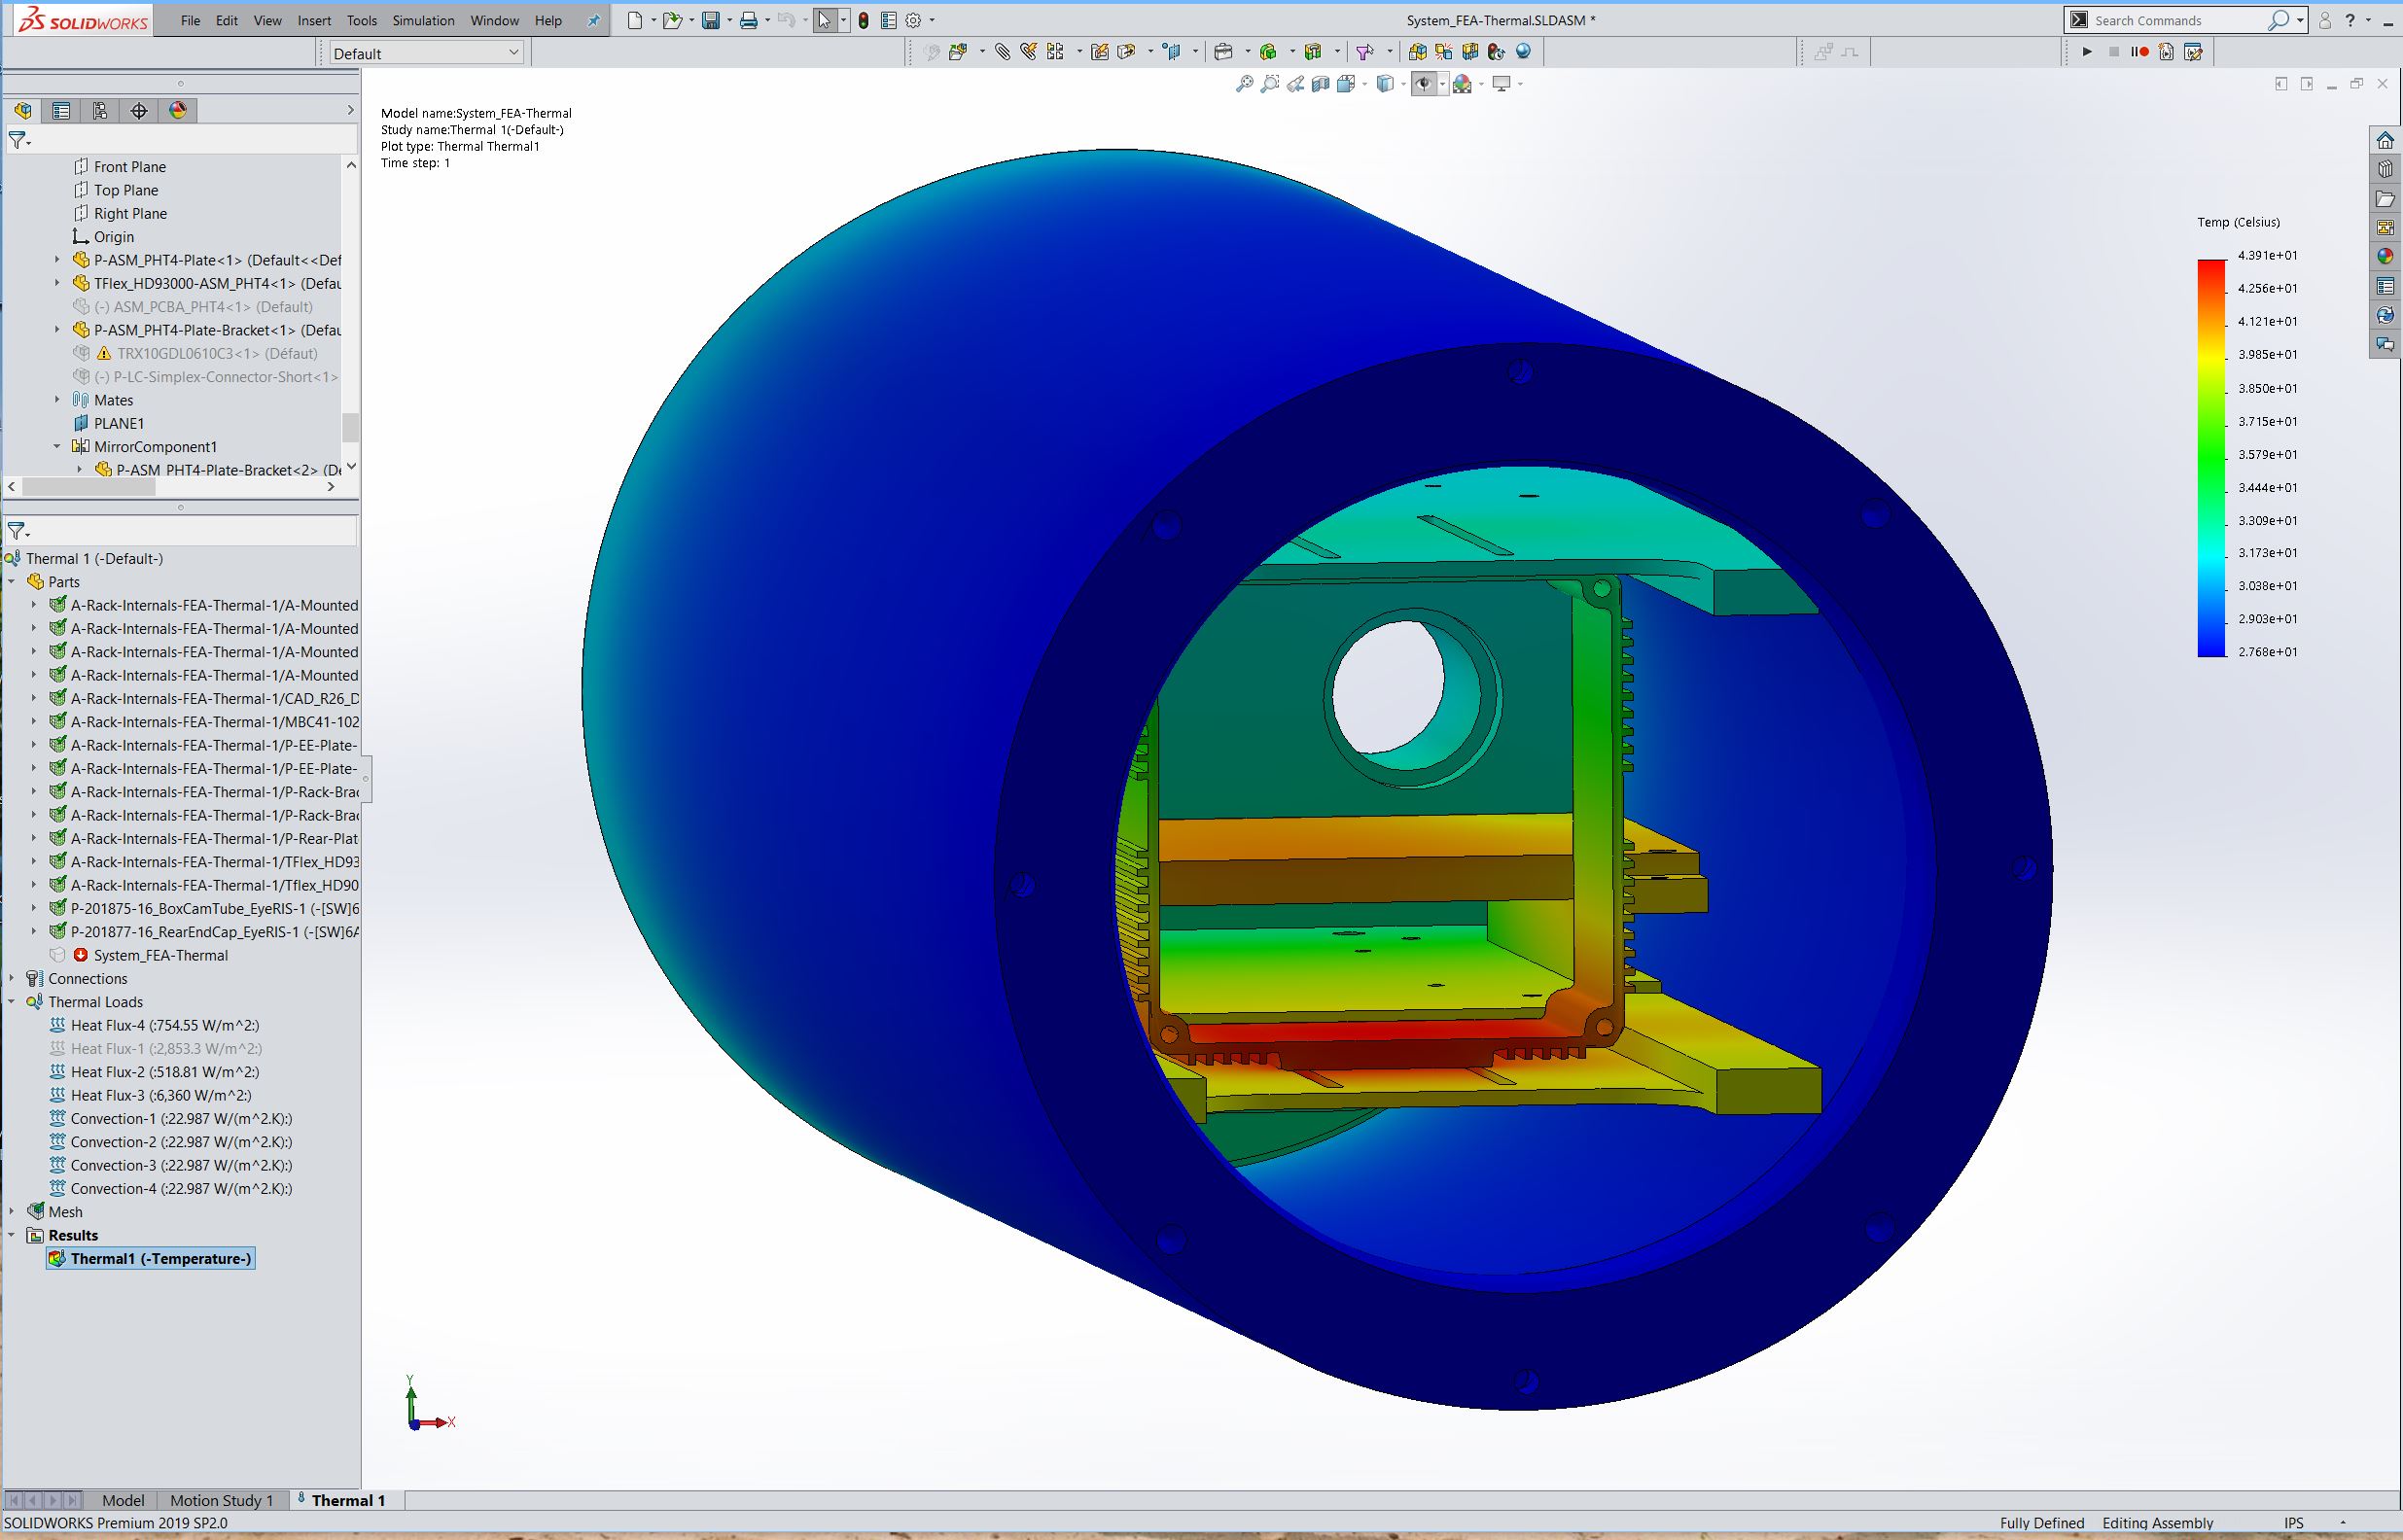
Task: Click the Play macro button
Action: click(2087, 52)
